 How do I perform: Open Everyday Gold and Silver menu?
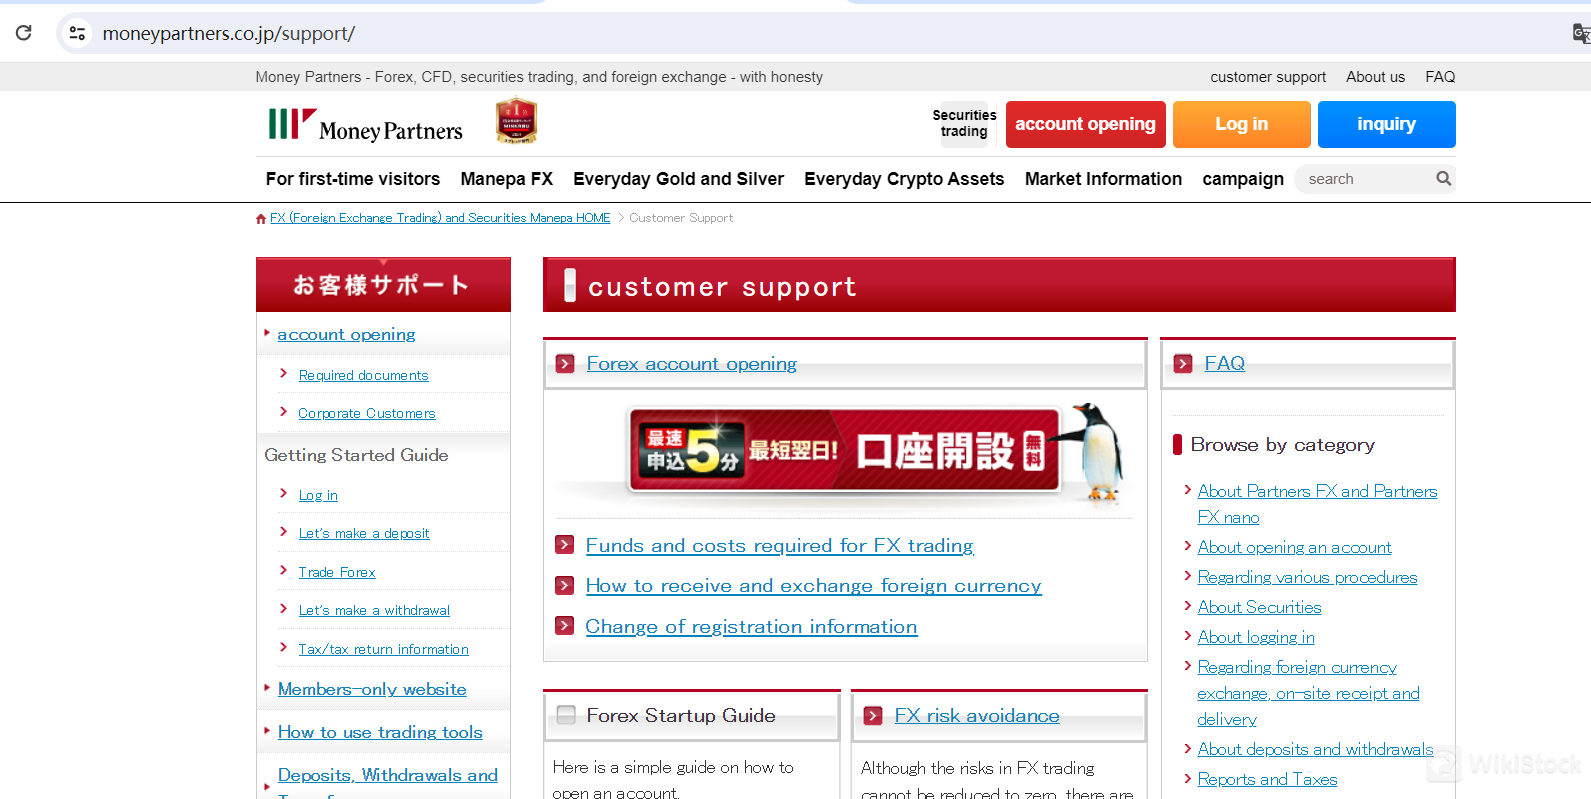tap(679, 179)
